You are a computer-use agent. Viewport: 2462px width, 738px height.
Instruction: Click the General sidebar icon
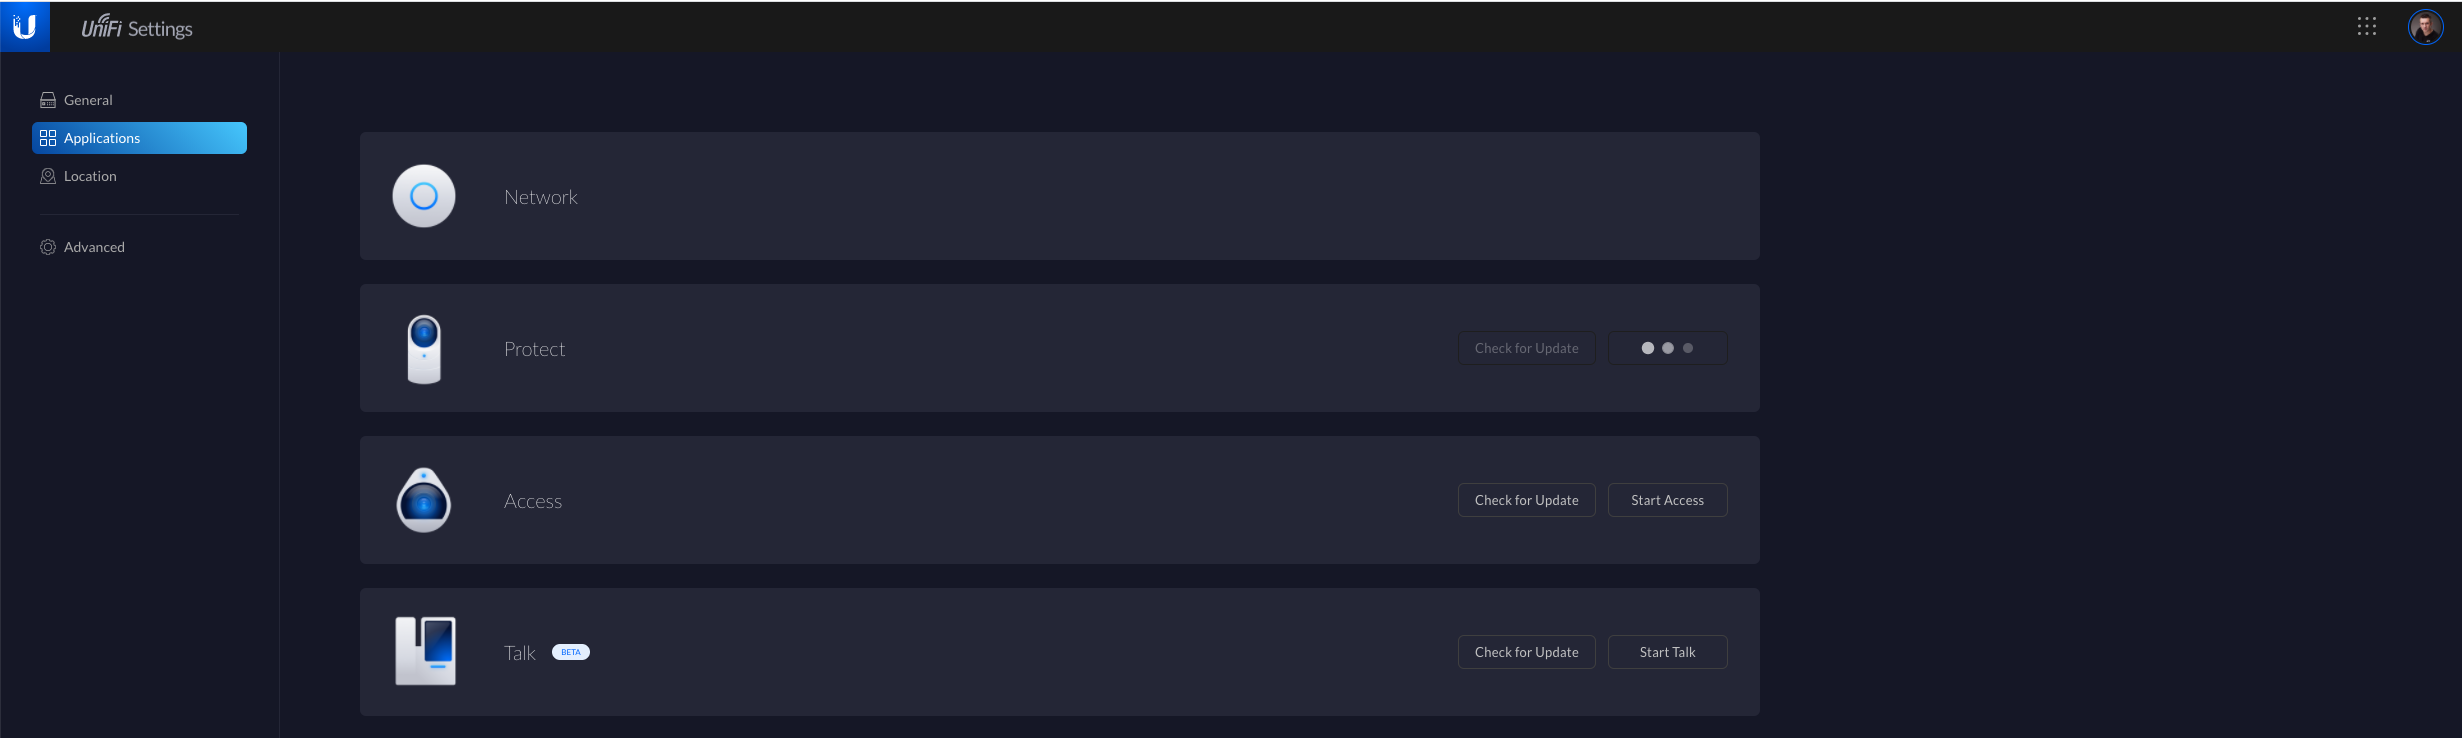pos(48,100)
